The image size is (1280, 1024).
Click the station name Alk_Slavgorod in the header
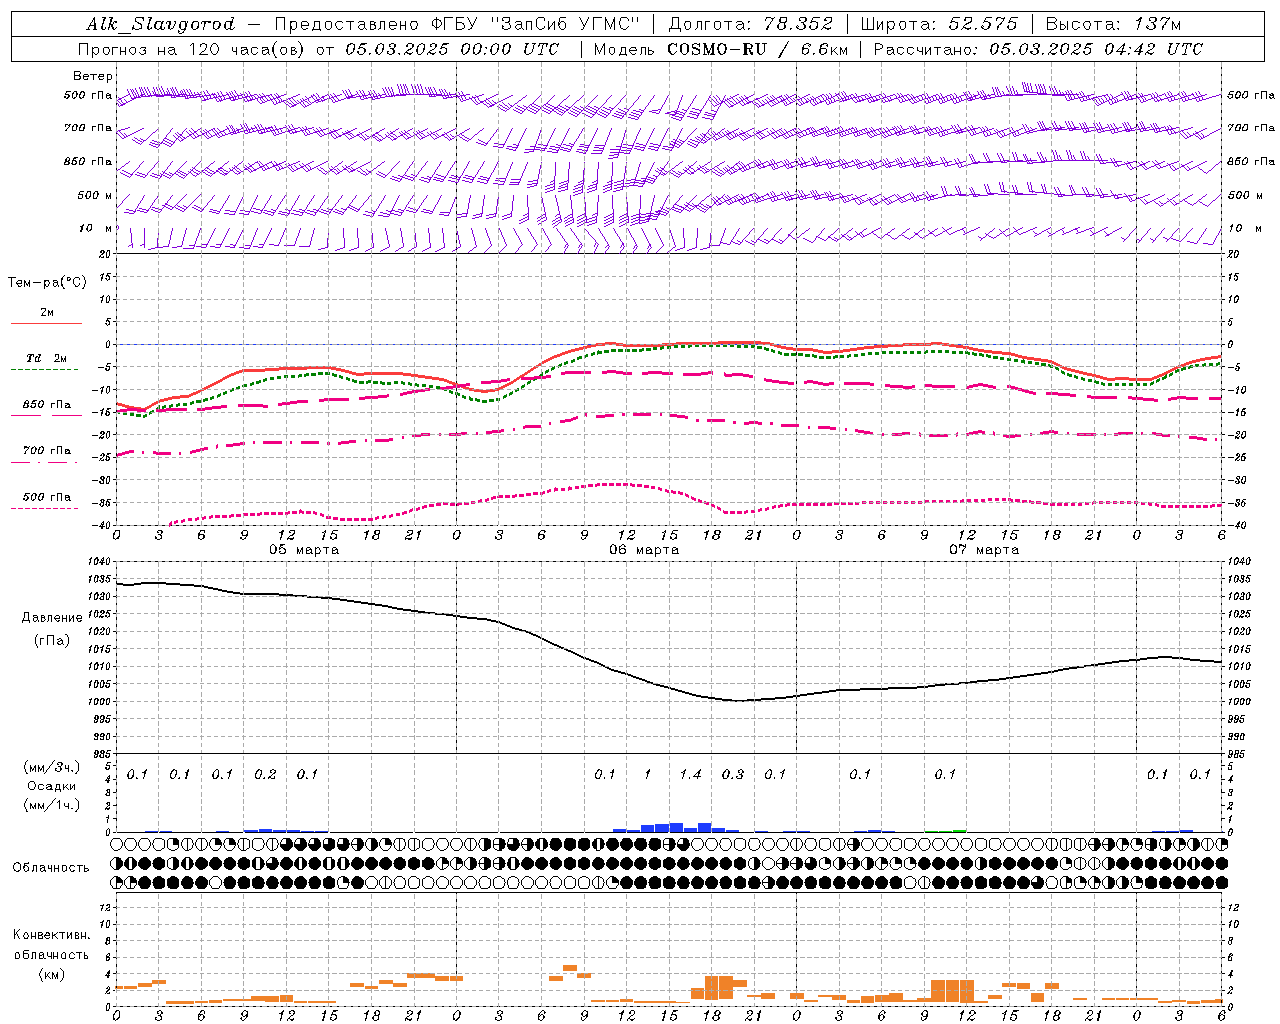(x=161, y=24)
